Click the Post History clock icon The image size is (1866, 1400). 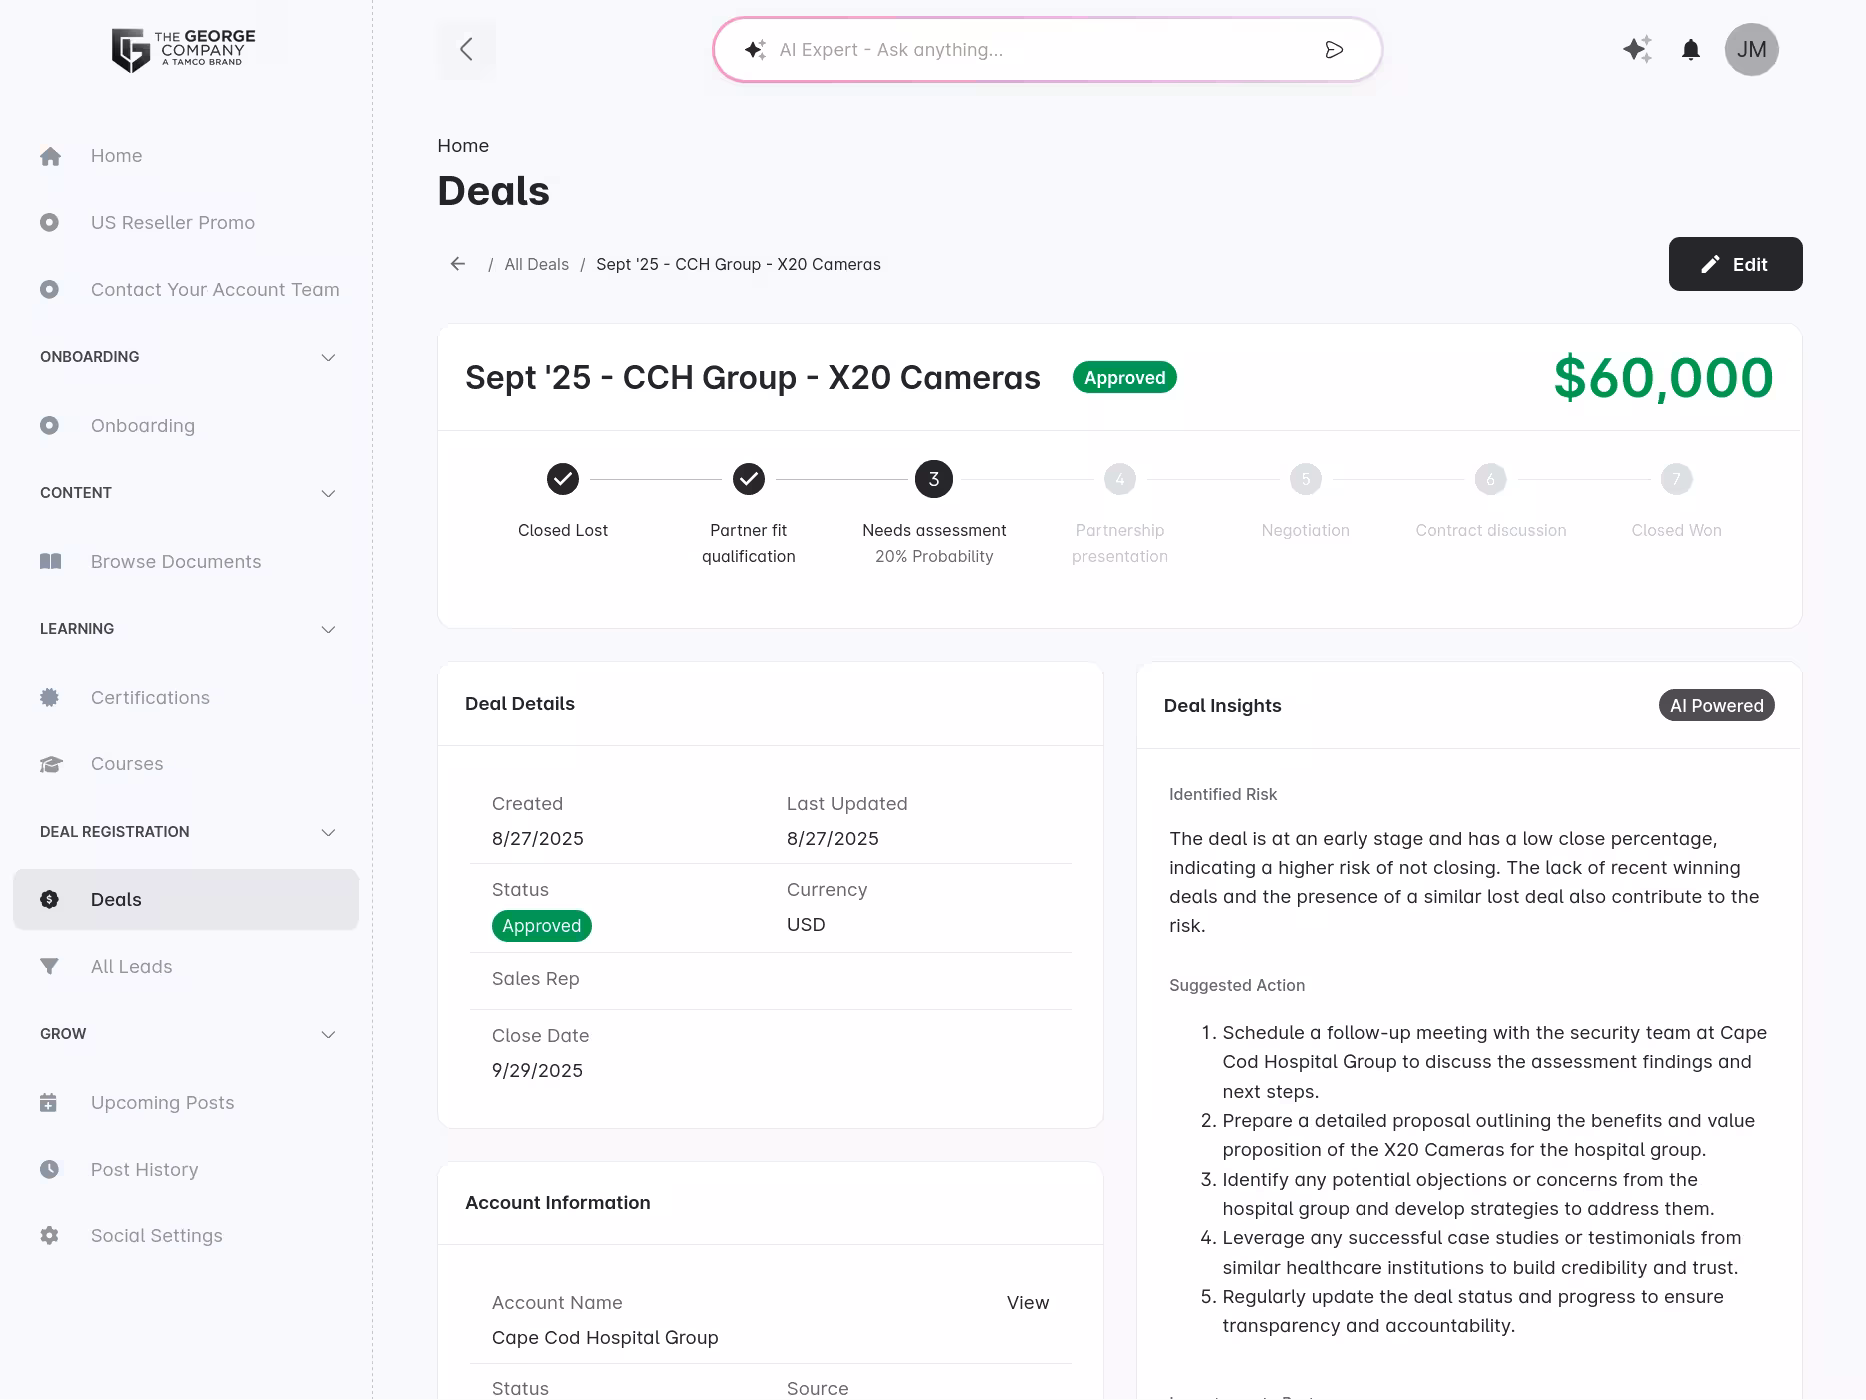pyautogui.click(x=50, y=1169)
